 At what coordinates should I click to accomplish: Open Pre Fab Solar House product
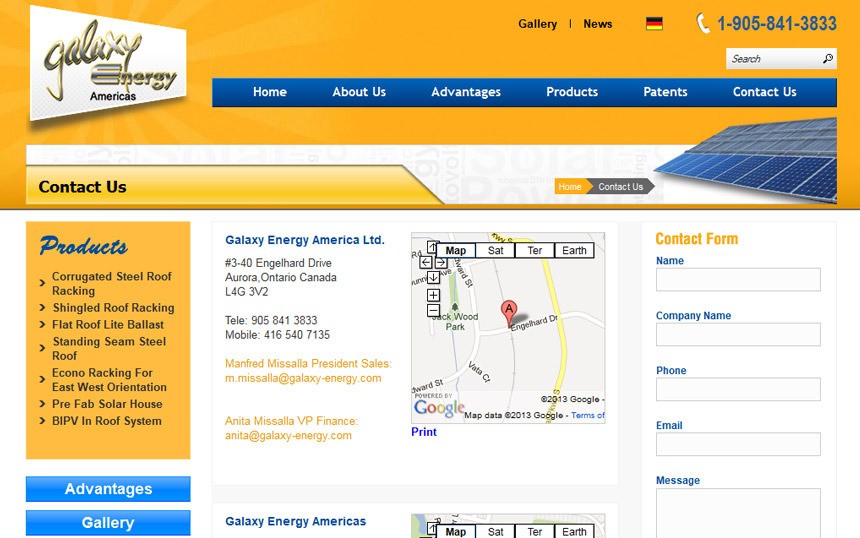point(107,404)
